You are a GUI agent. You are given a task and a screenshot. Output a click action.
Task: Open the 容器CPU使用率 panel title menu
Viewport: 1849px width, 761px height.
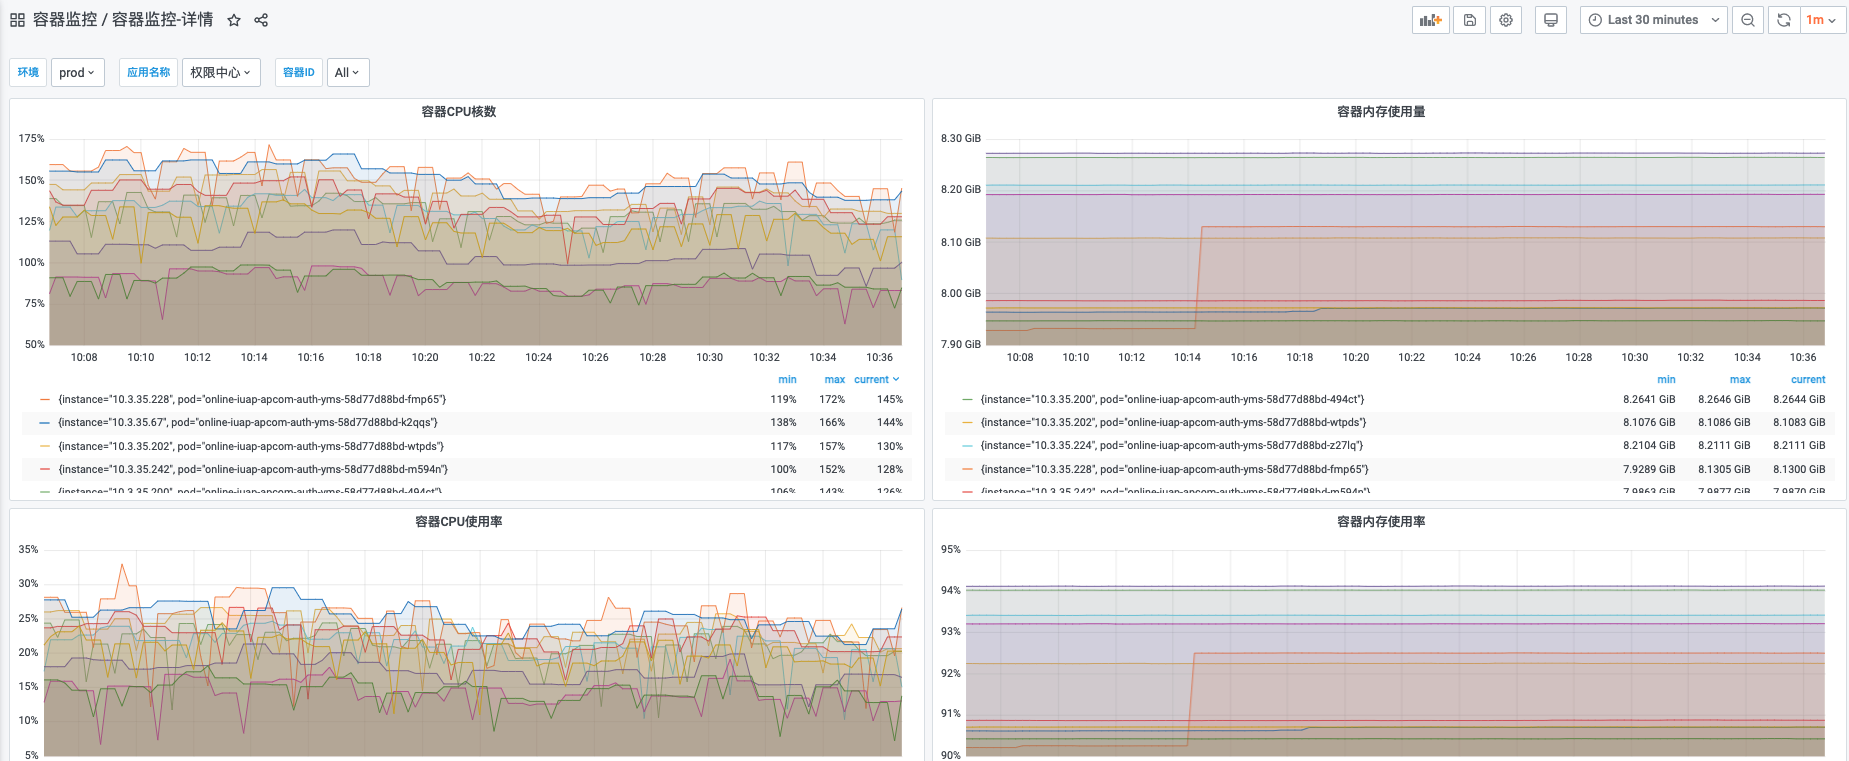459,522
